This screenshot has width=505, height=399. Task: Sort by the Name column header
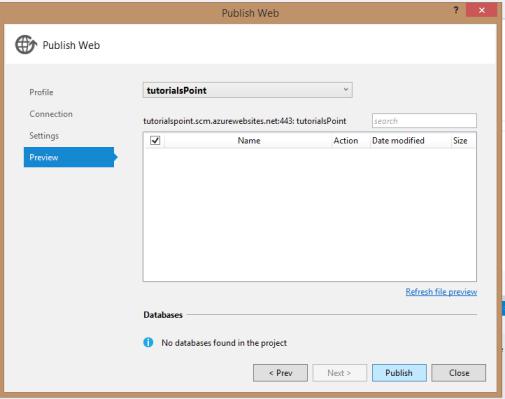[x=249, y=140]
